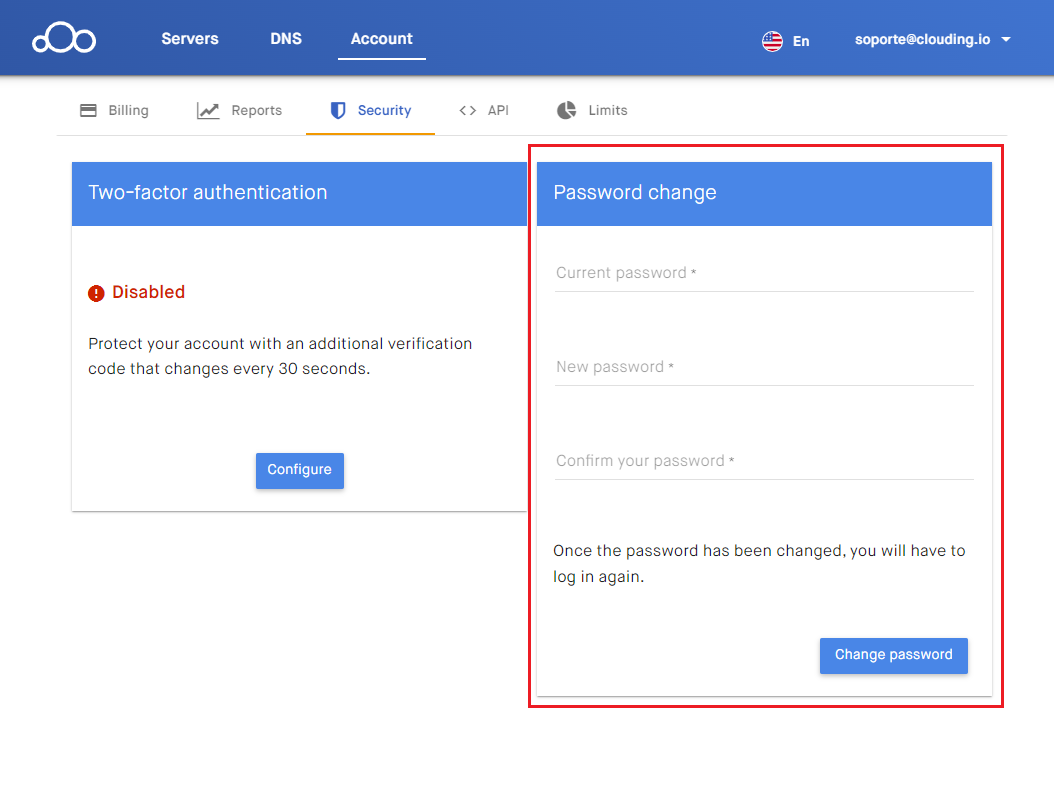Image resolution: width=1054 pixels, height=790 pixels.
Task: Click the Billing credit card icon
Action: [x=88, y=110]
